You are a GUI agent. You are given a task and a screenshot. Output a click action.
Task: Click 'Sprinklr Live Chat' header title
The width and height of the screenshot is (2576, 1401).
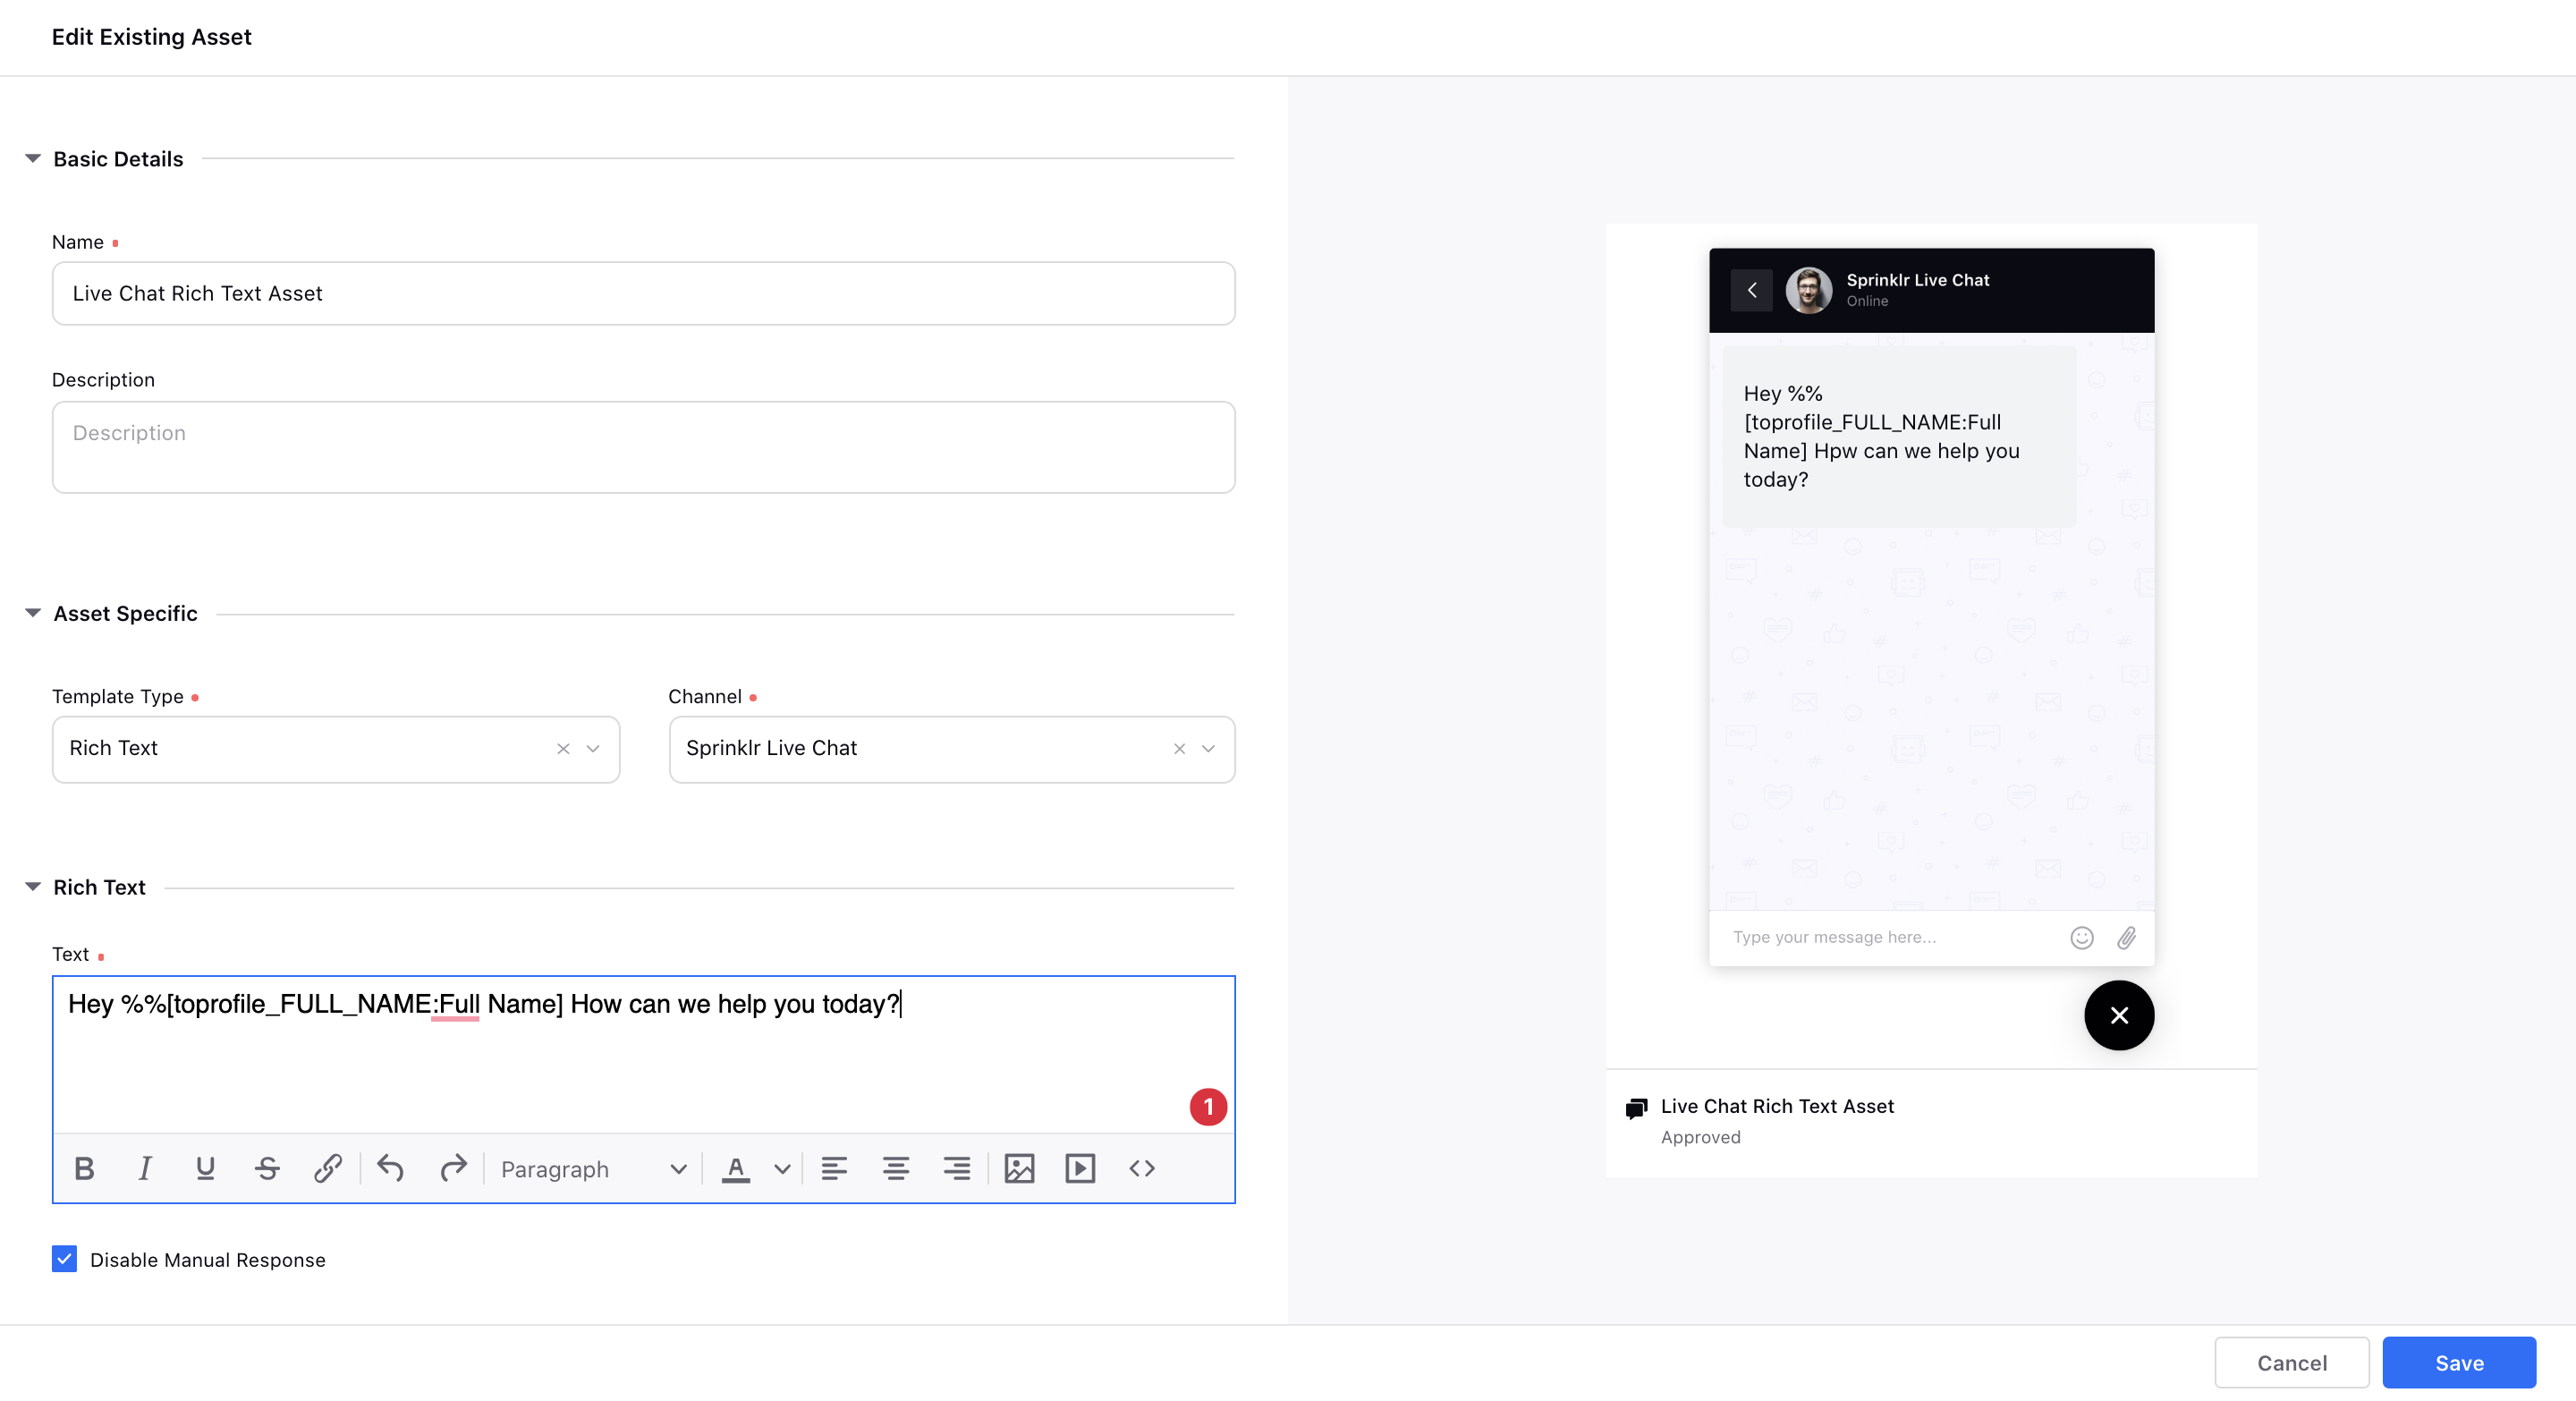point(1918,280)
